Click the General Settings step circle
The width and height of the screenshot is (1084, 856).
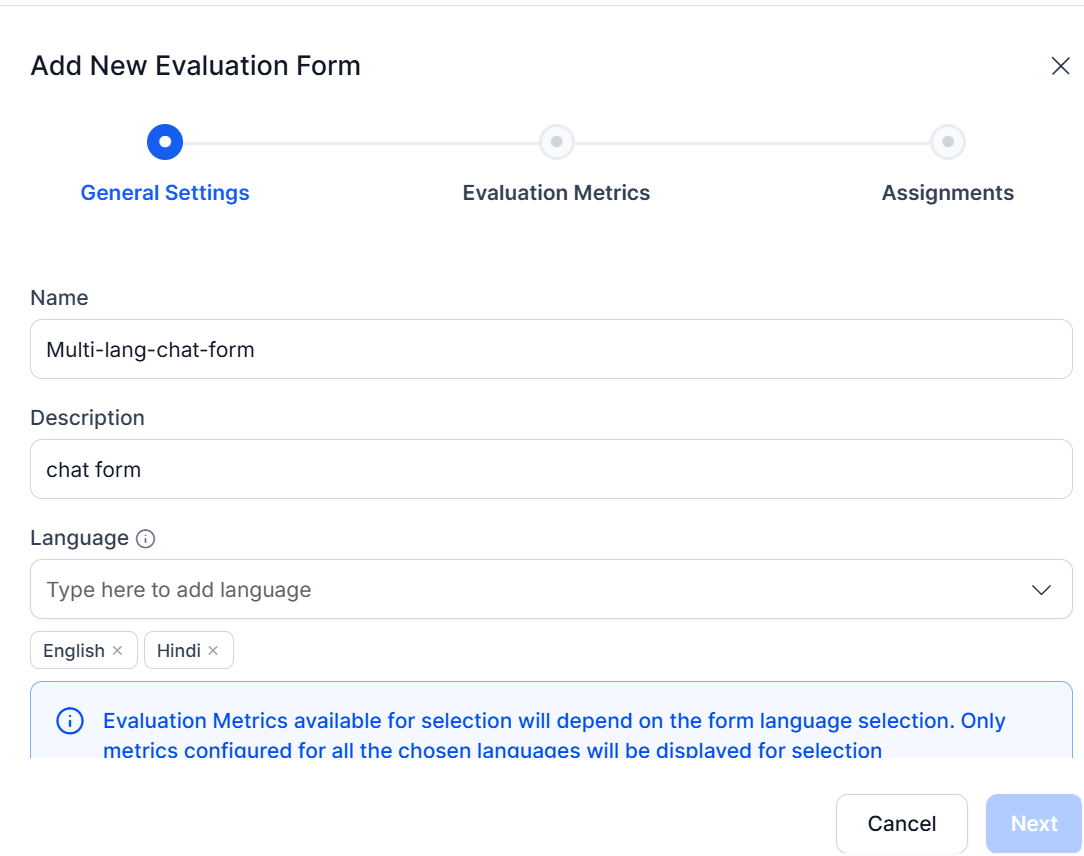pyautogui.click(x=165, y=142)
